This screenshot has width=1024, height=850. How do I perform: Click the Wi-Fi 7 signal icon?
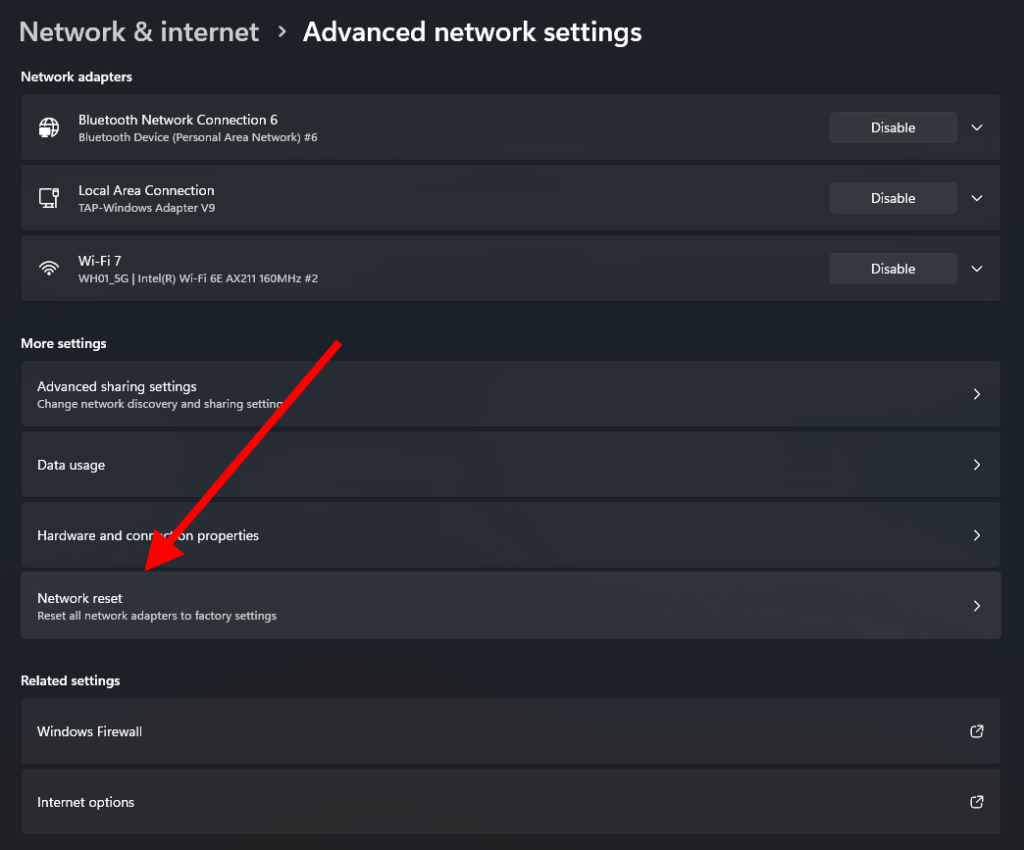tap(48, 268)
